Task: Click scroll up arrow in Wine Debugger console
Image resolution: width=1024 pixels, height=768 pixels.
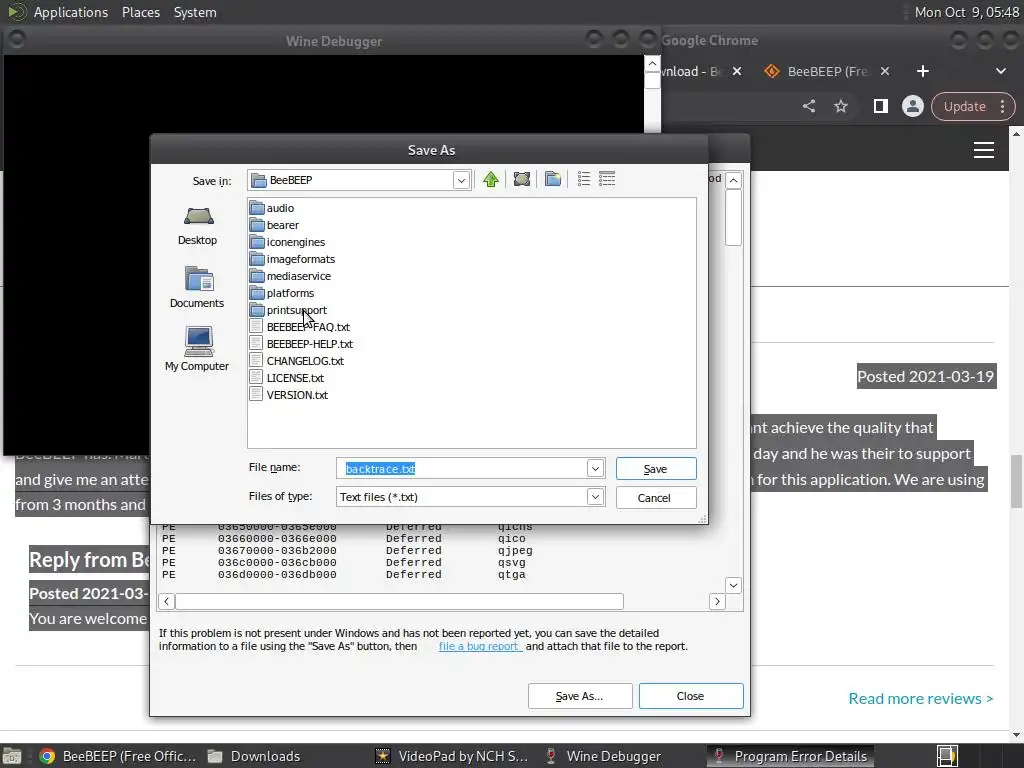Action: point(652,64)
